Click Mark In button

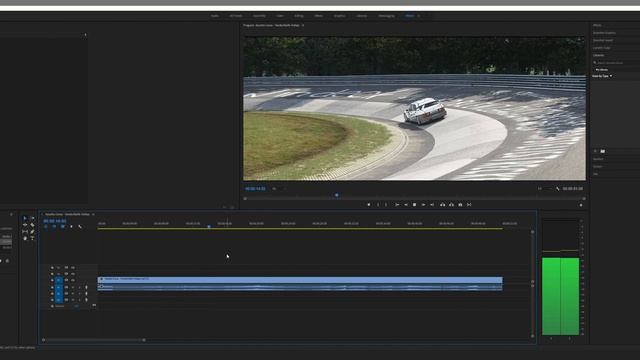click(378, 204)
